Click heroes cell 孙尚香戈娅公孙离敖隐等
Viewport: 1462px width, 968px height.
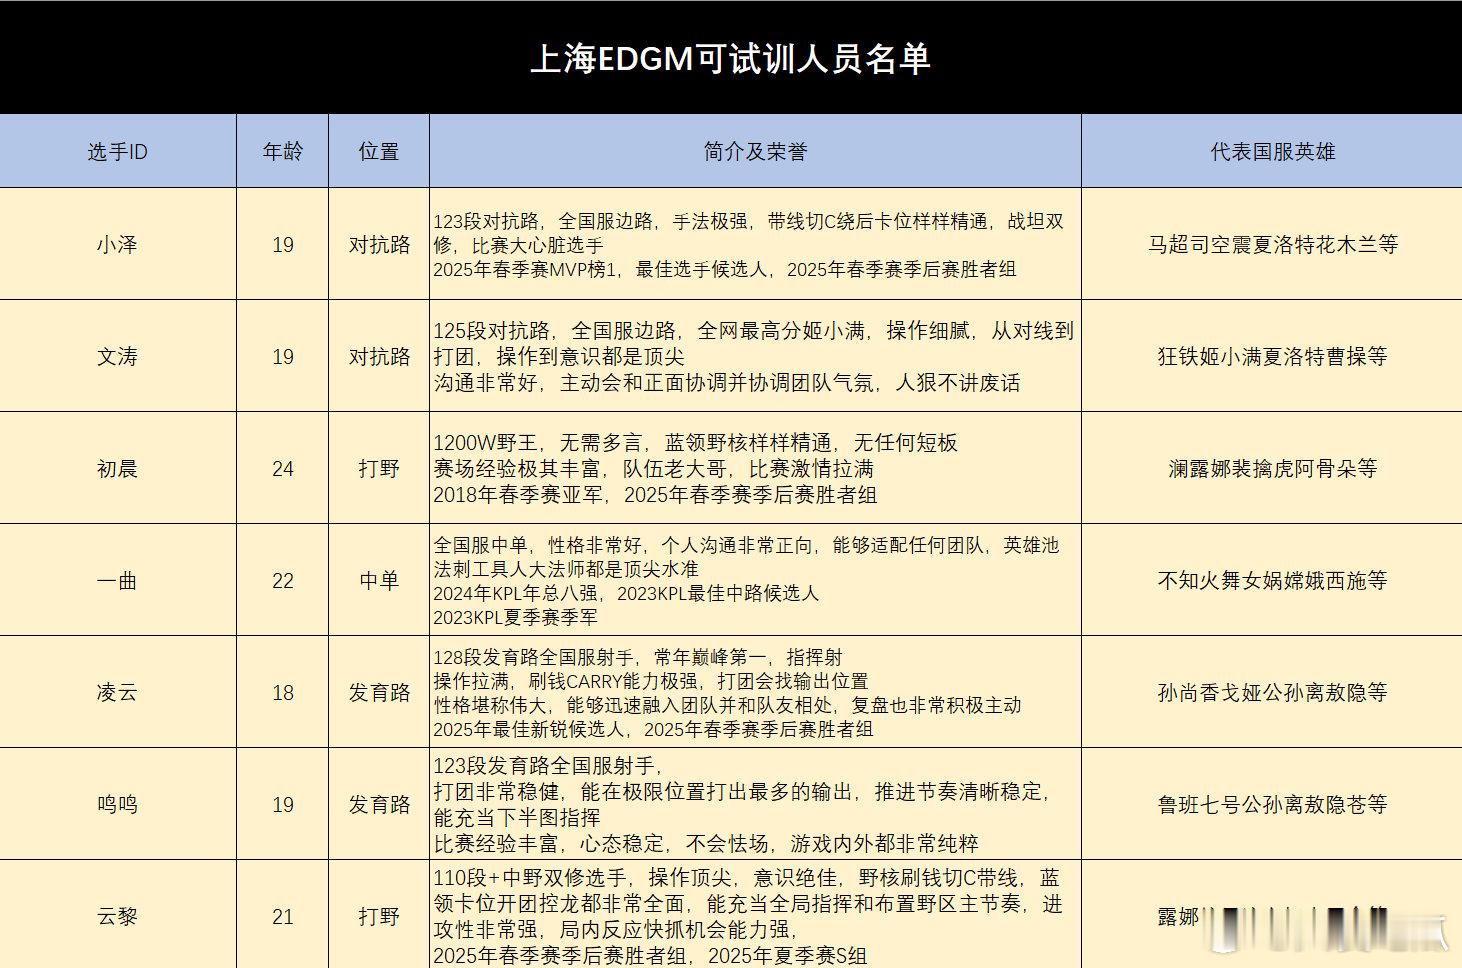point(1272,692)
